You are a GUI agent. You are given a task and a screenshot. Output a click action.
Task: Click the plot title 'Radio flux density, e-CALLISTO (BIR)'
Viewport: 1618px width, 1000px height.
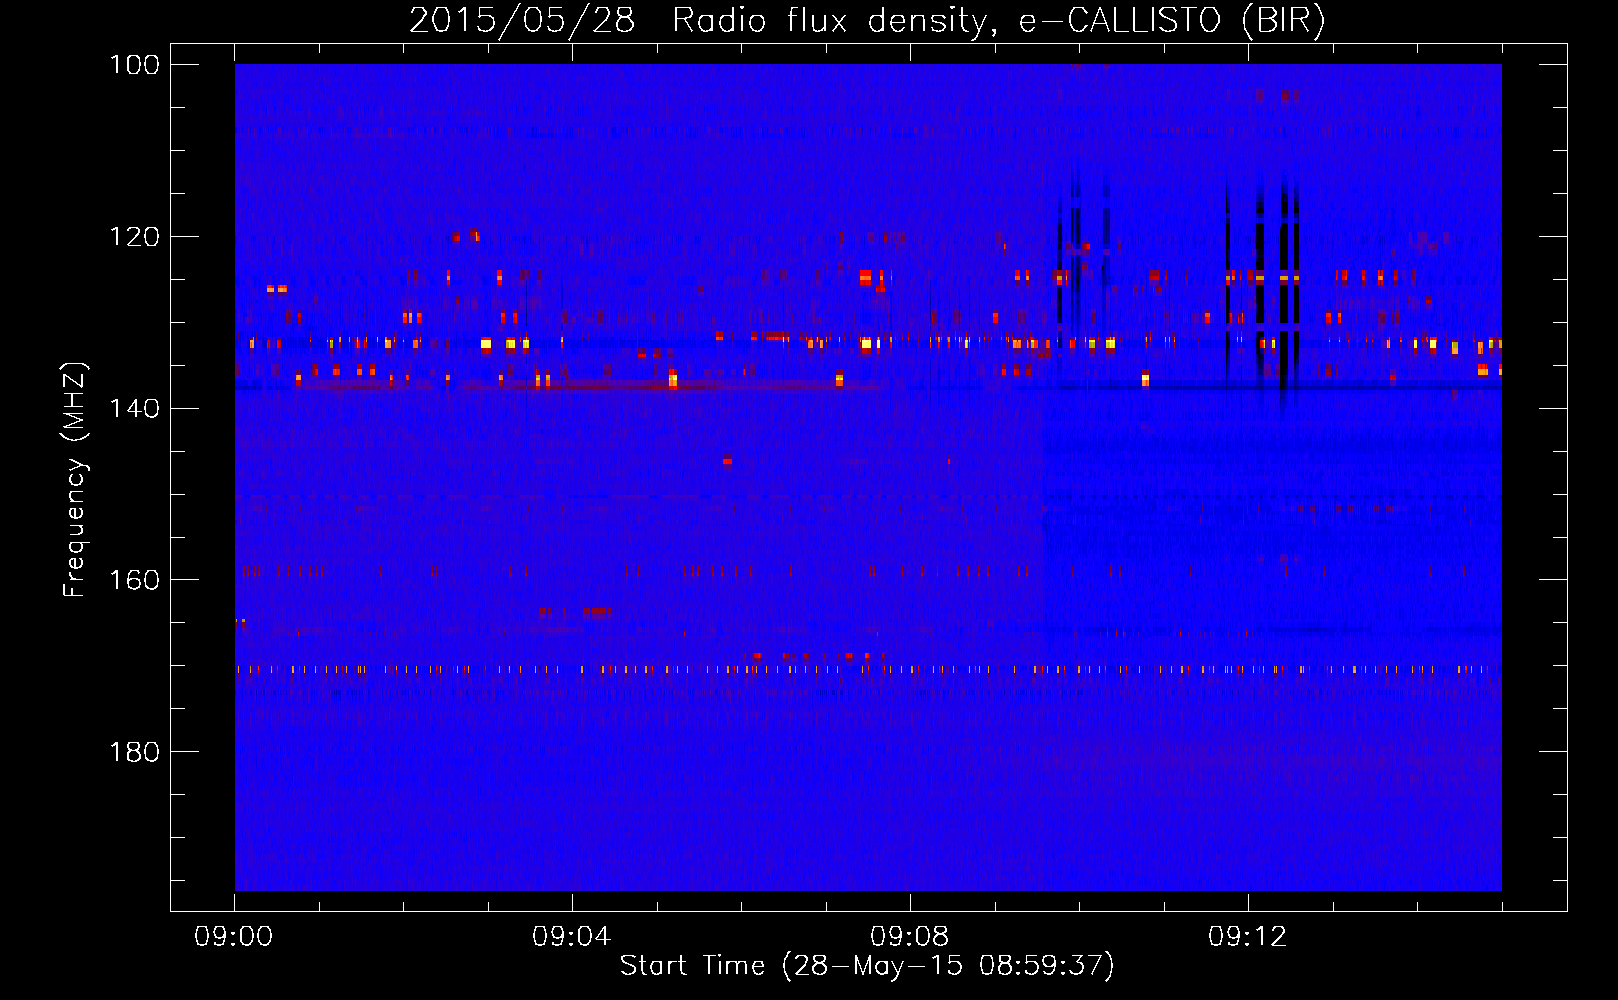click(x=999, y=21)
